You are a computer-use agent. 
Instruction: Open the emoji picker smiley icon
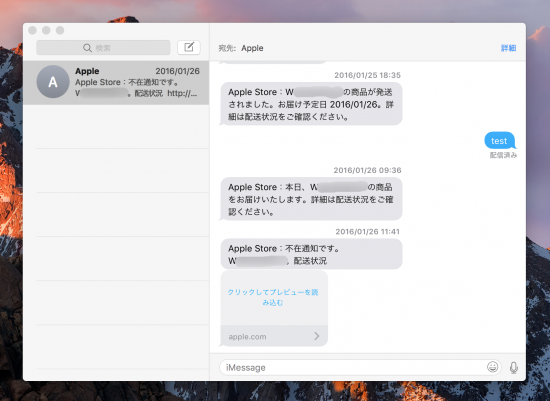(492, 367)
